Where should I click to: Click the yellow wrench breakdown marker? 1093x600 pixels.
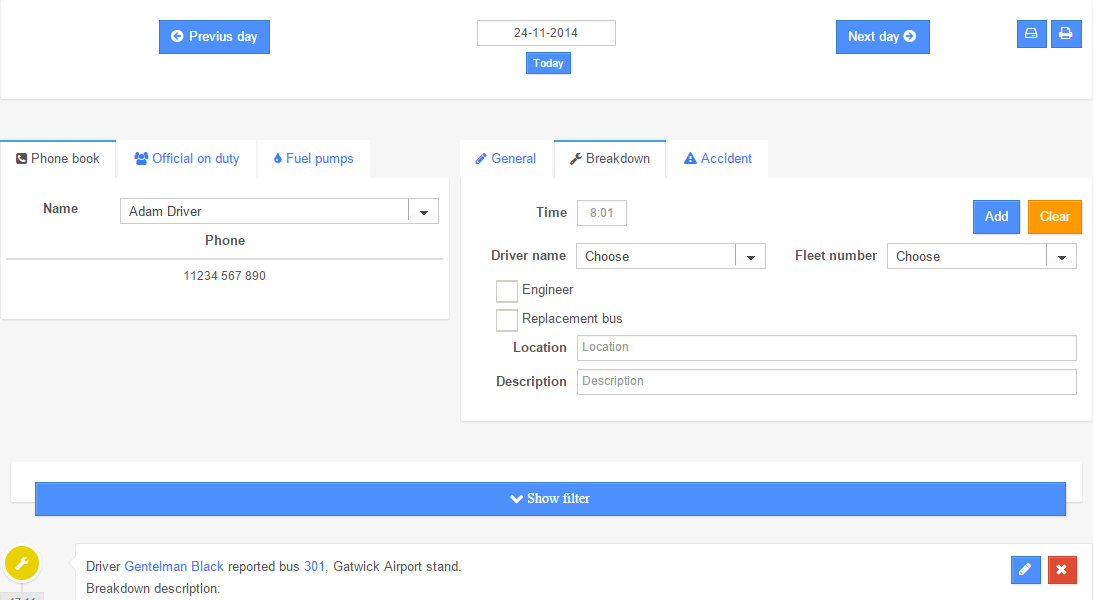[x=22, y=564]
